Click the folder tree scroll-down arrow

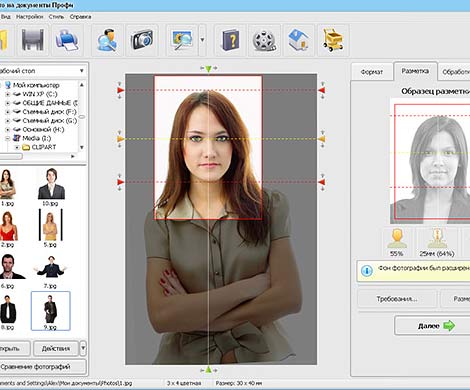(82, 147)
